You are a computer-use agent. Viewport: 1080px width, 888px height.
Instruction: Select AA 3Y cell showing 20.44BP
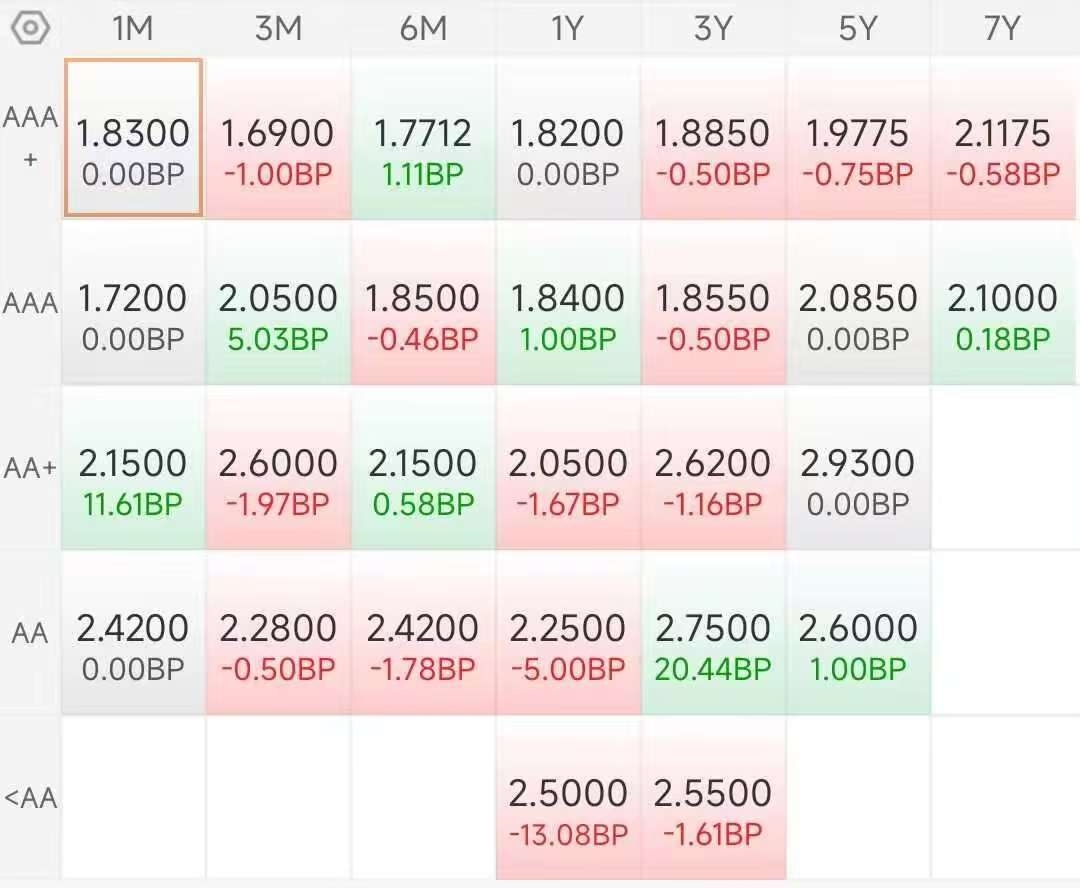click(x=713, y=633)
